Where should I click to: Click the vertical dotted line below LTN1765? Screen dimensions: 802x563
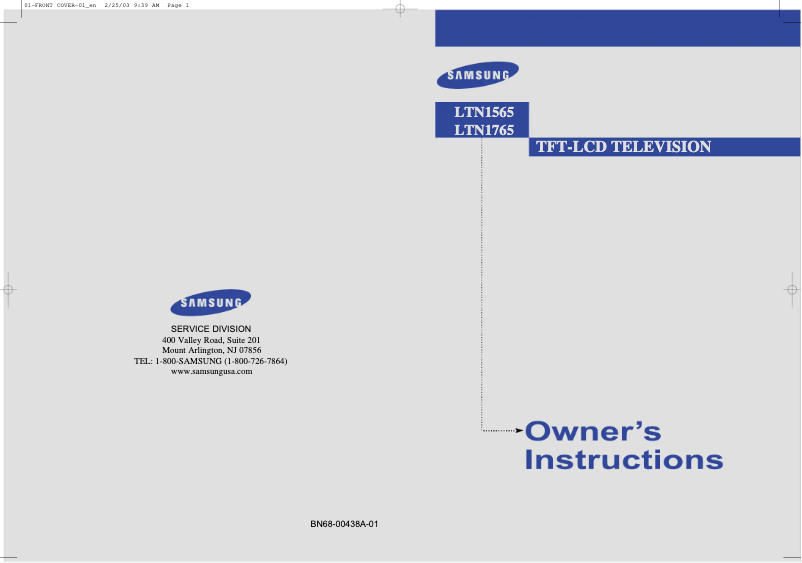[482, 280]
